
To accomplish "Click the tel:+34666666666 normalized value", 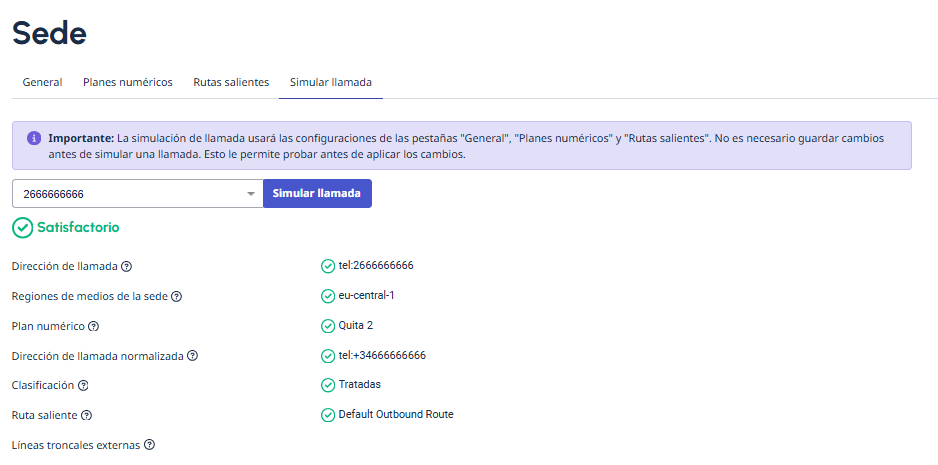I will 382,356.
